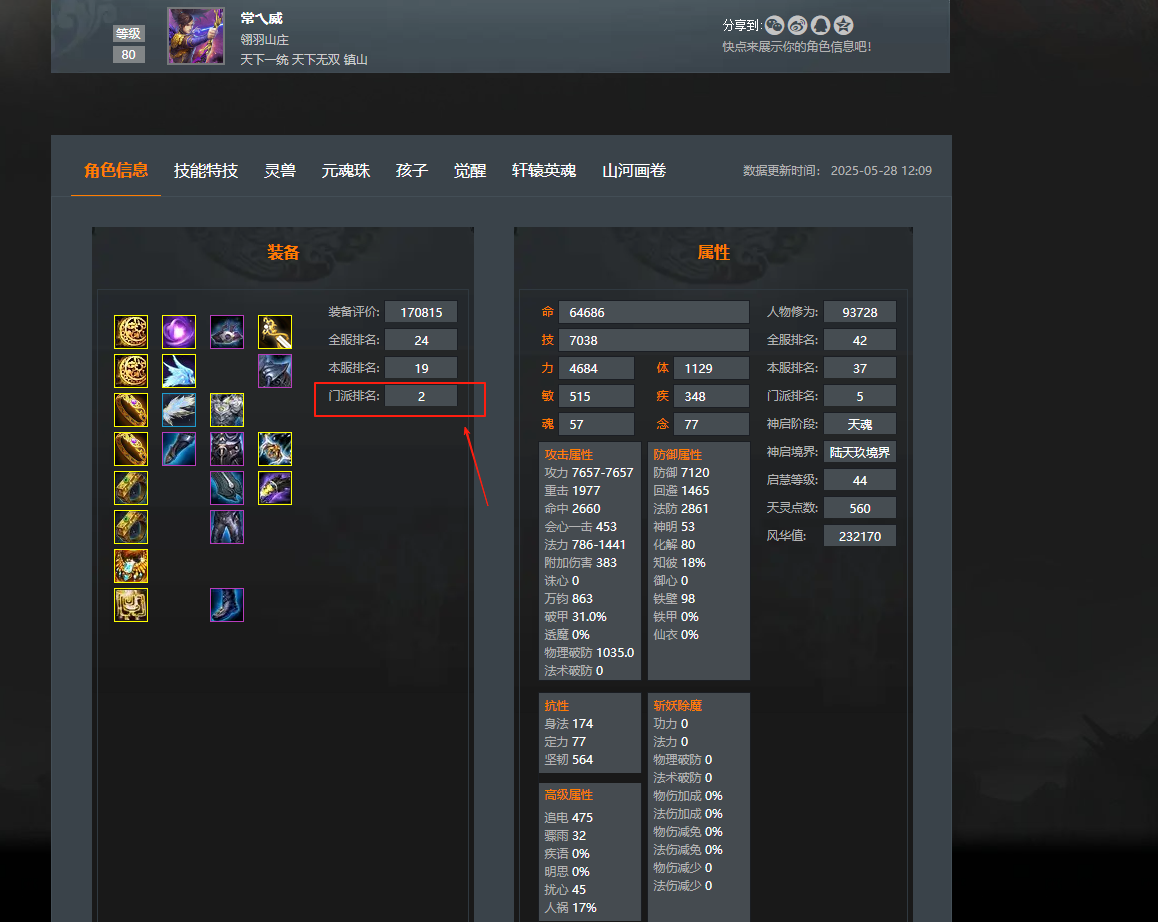
Task: Select the purple orb equipment icon
Action: click(179, 332)
